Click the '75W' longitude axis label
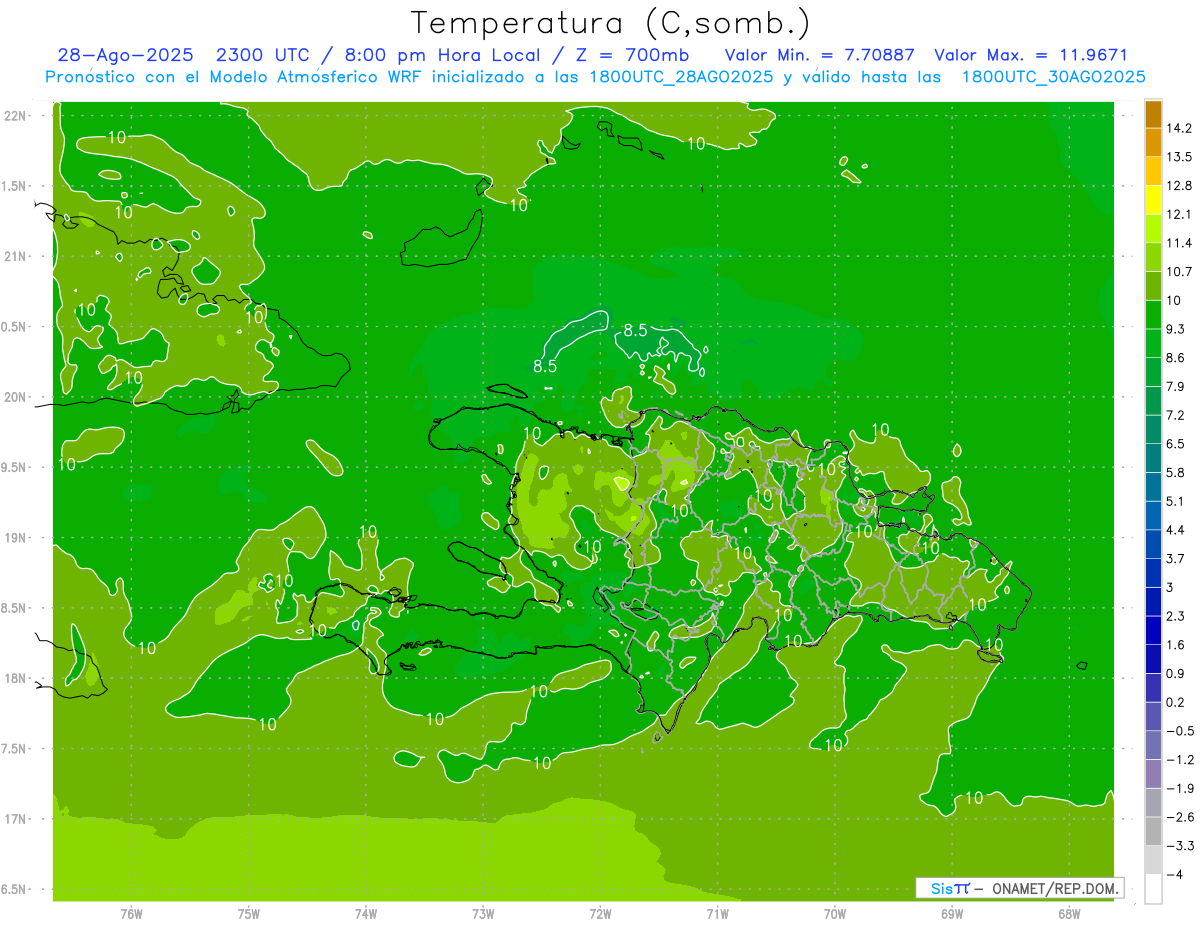The image size is (1200, 927). pyautogui.click(x=249, y=914)
